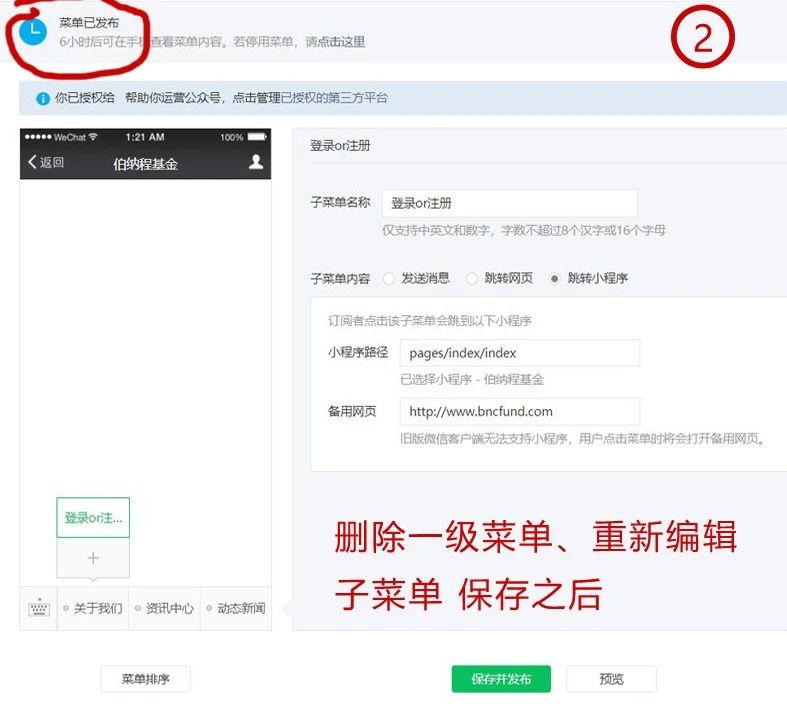The width and height of the screenshot is (787, 712).
Task: Open the 资讯中心 menu in preview
Action: 165,608
